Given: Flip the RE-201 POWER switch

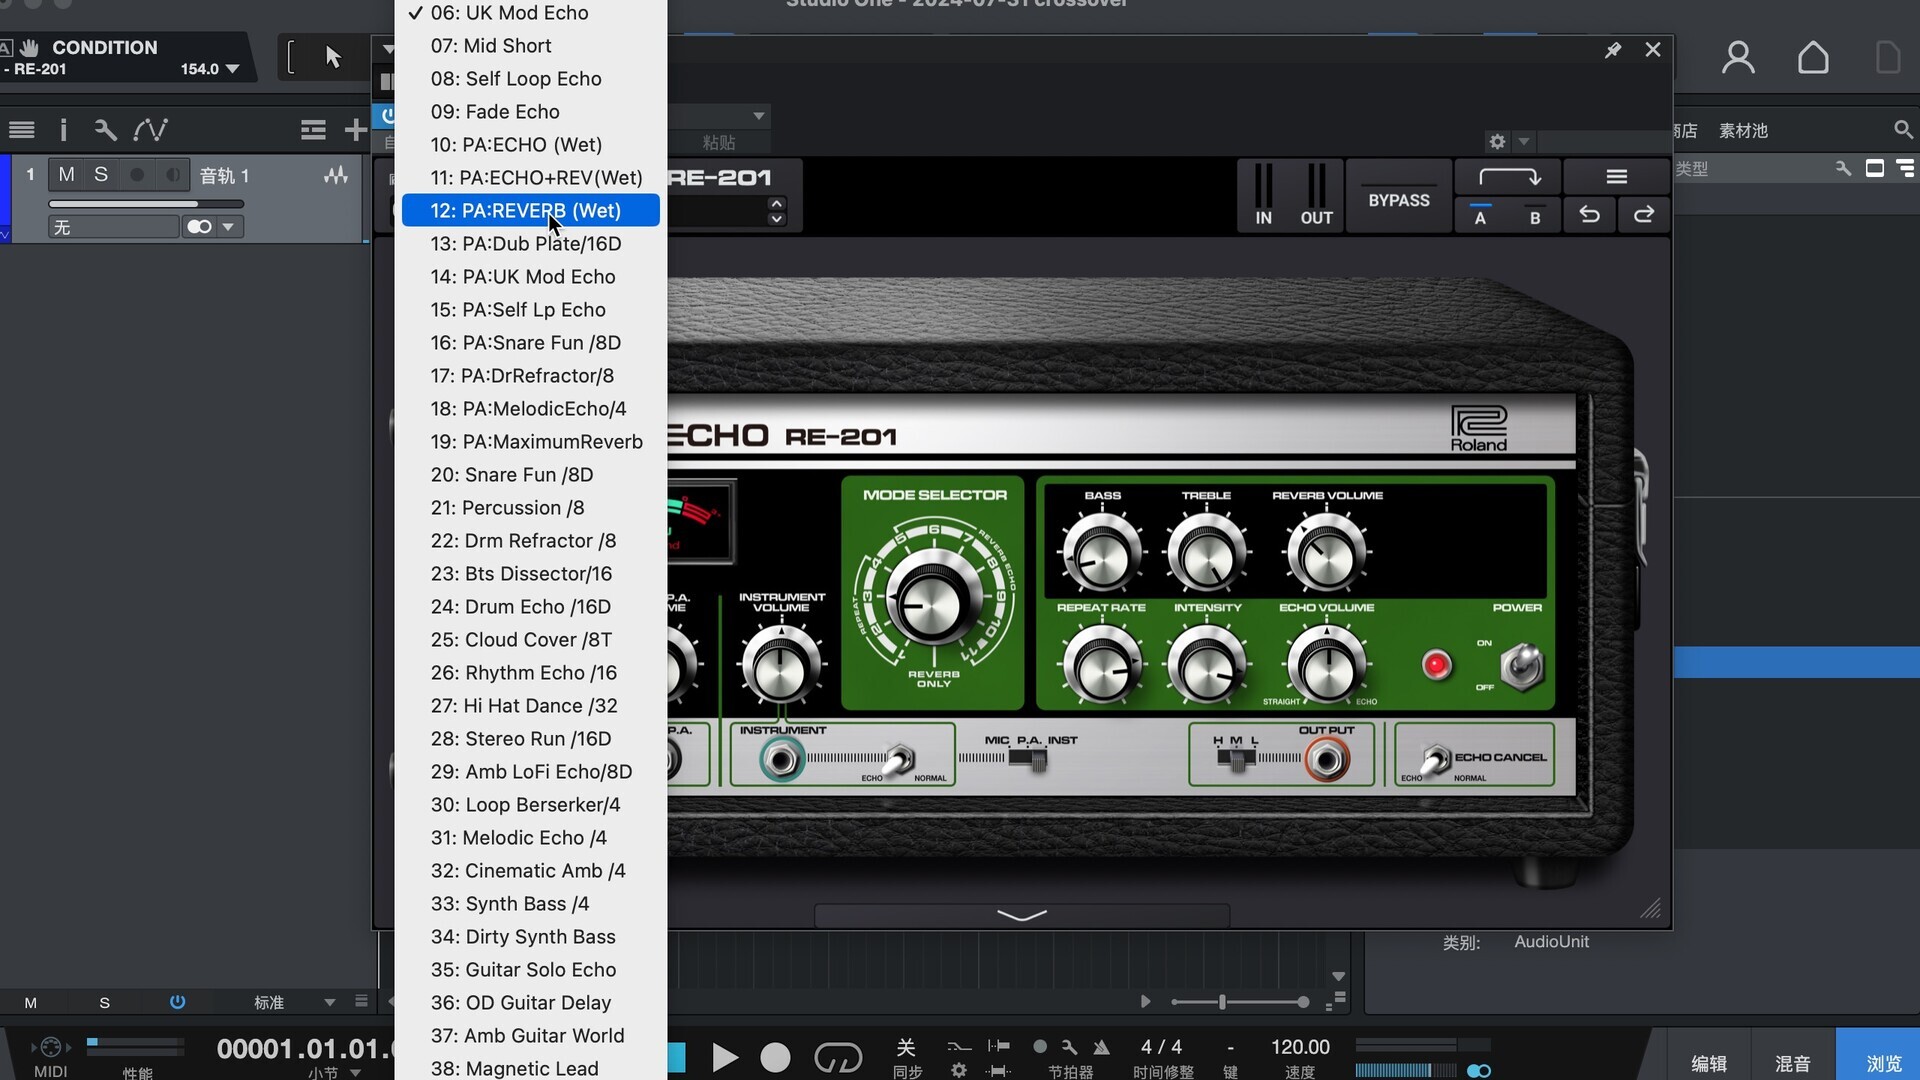Looking at the screenshot, I should tap(1522, 666).
